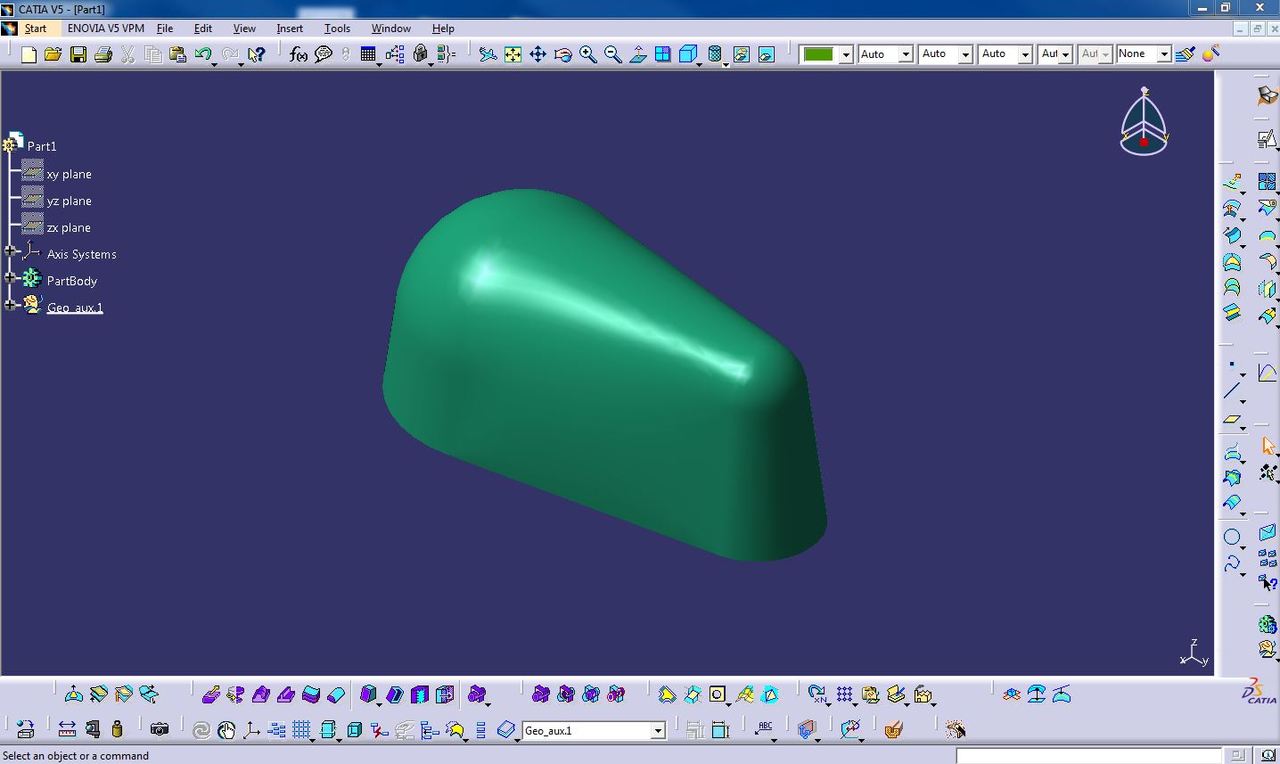Toggle Hide/Show on the top toolbar
1280x764 pixels.
741,54
